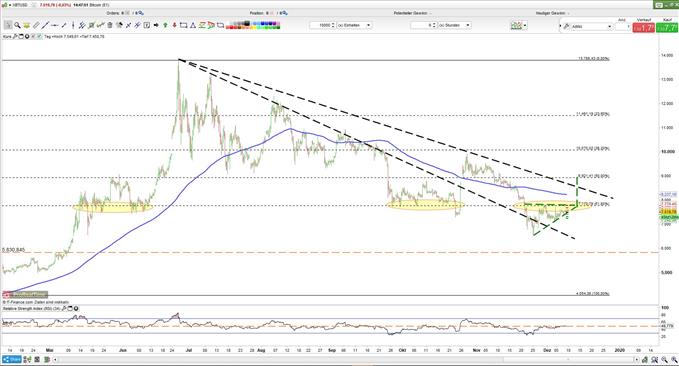Activate the magnifier zoom tool

[17, 25]
